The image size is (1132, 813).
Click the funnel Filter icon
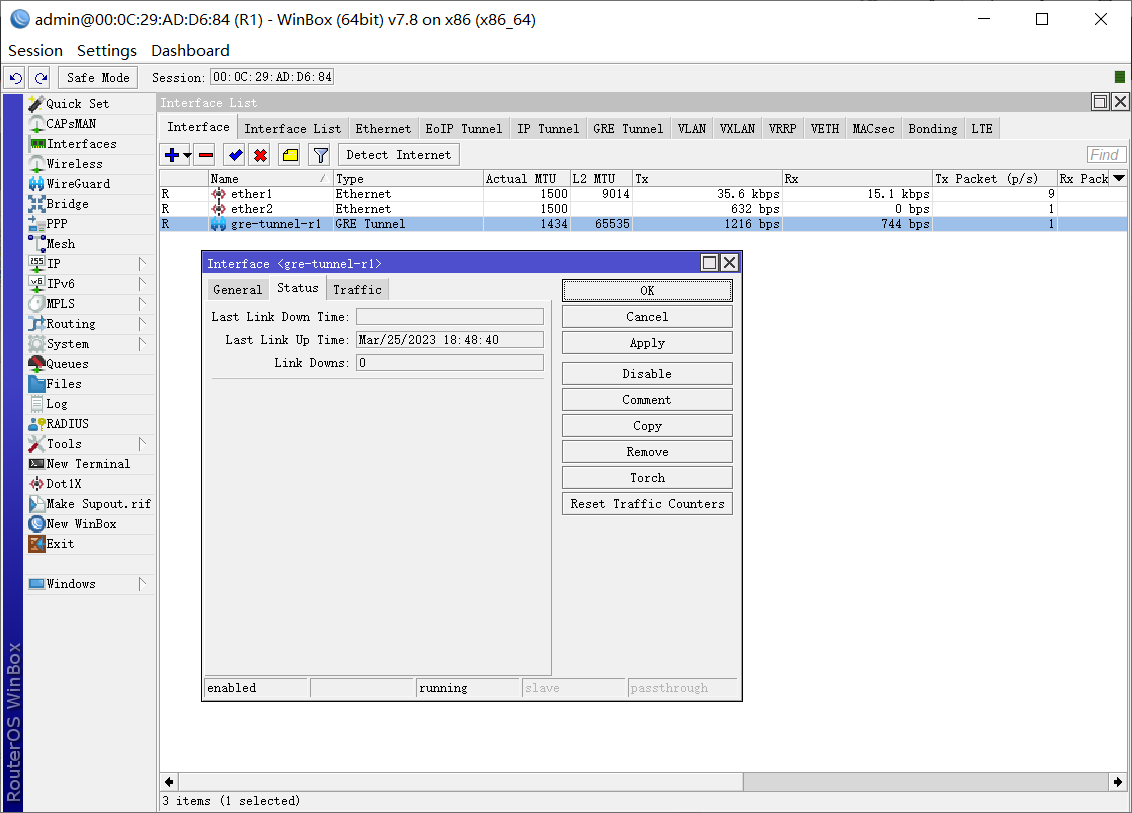coord(321,155)
